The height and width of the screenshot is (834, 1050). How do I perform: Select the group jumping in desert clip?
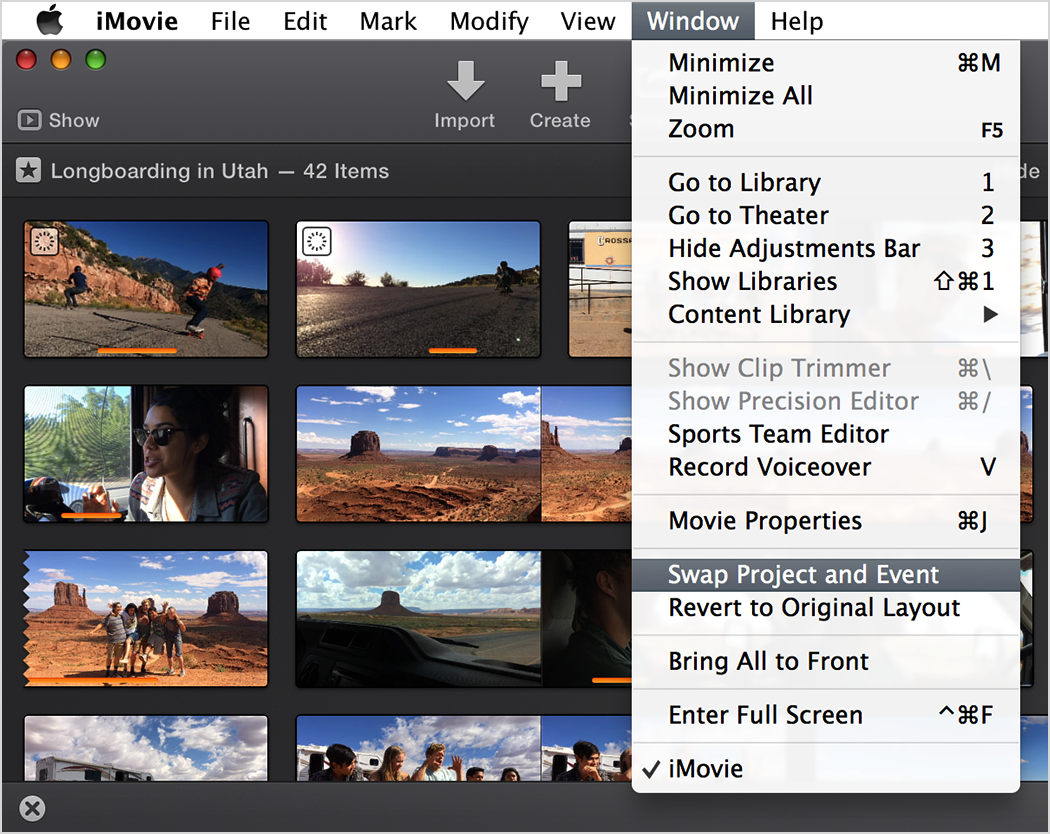coord(146,618)
